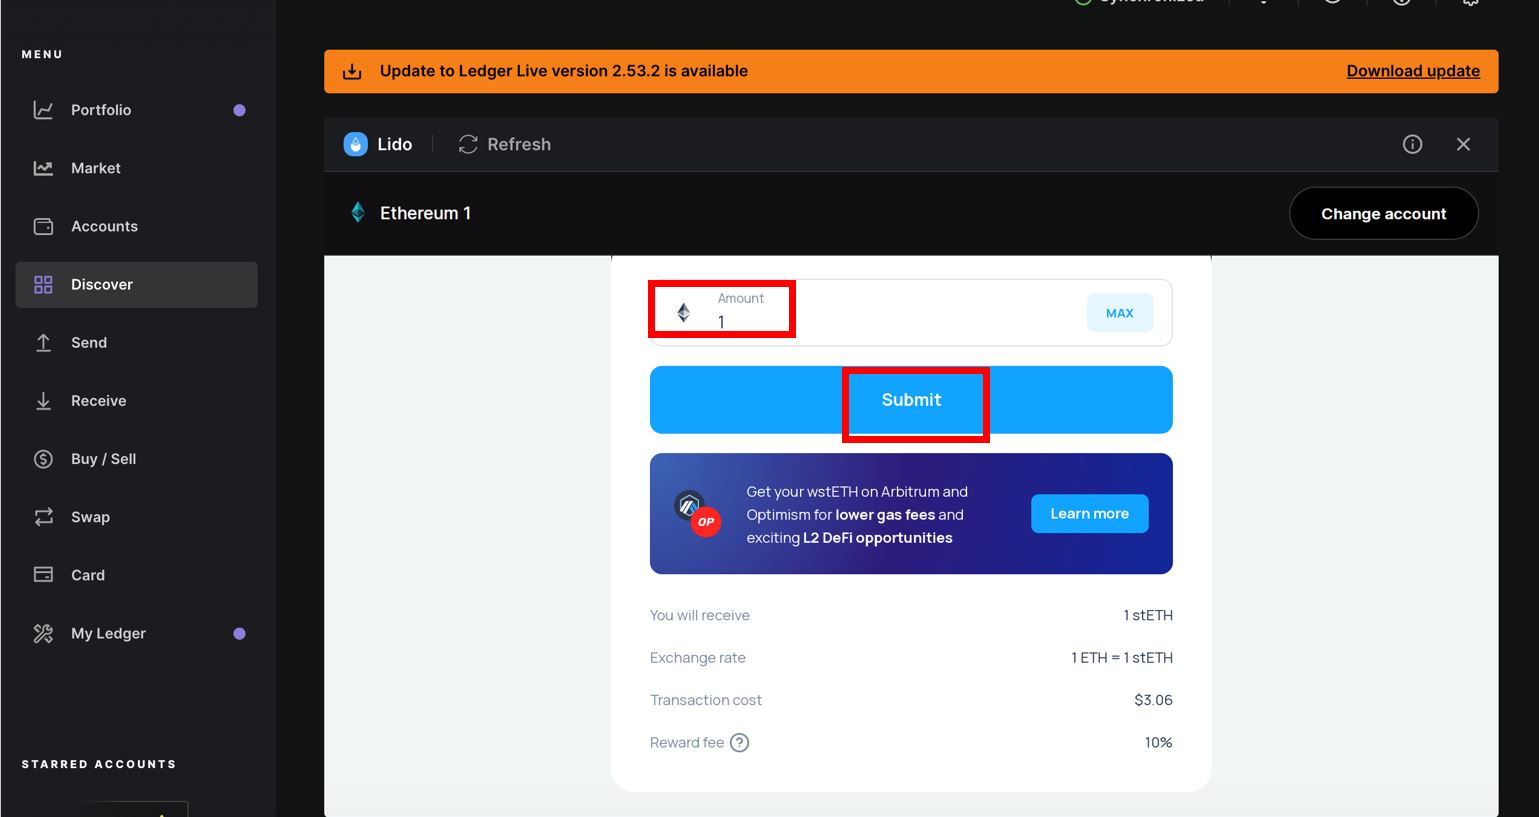Image resolution: width=1539 pixels, height=817 pixels.
Task: Go to Accounts in the sidebar
Action: pyautogui.click(x=136, y=226)
